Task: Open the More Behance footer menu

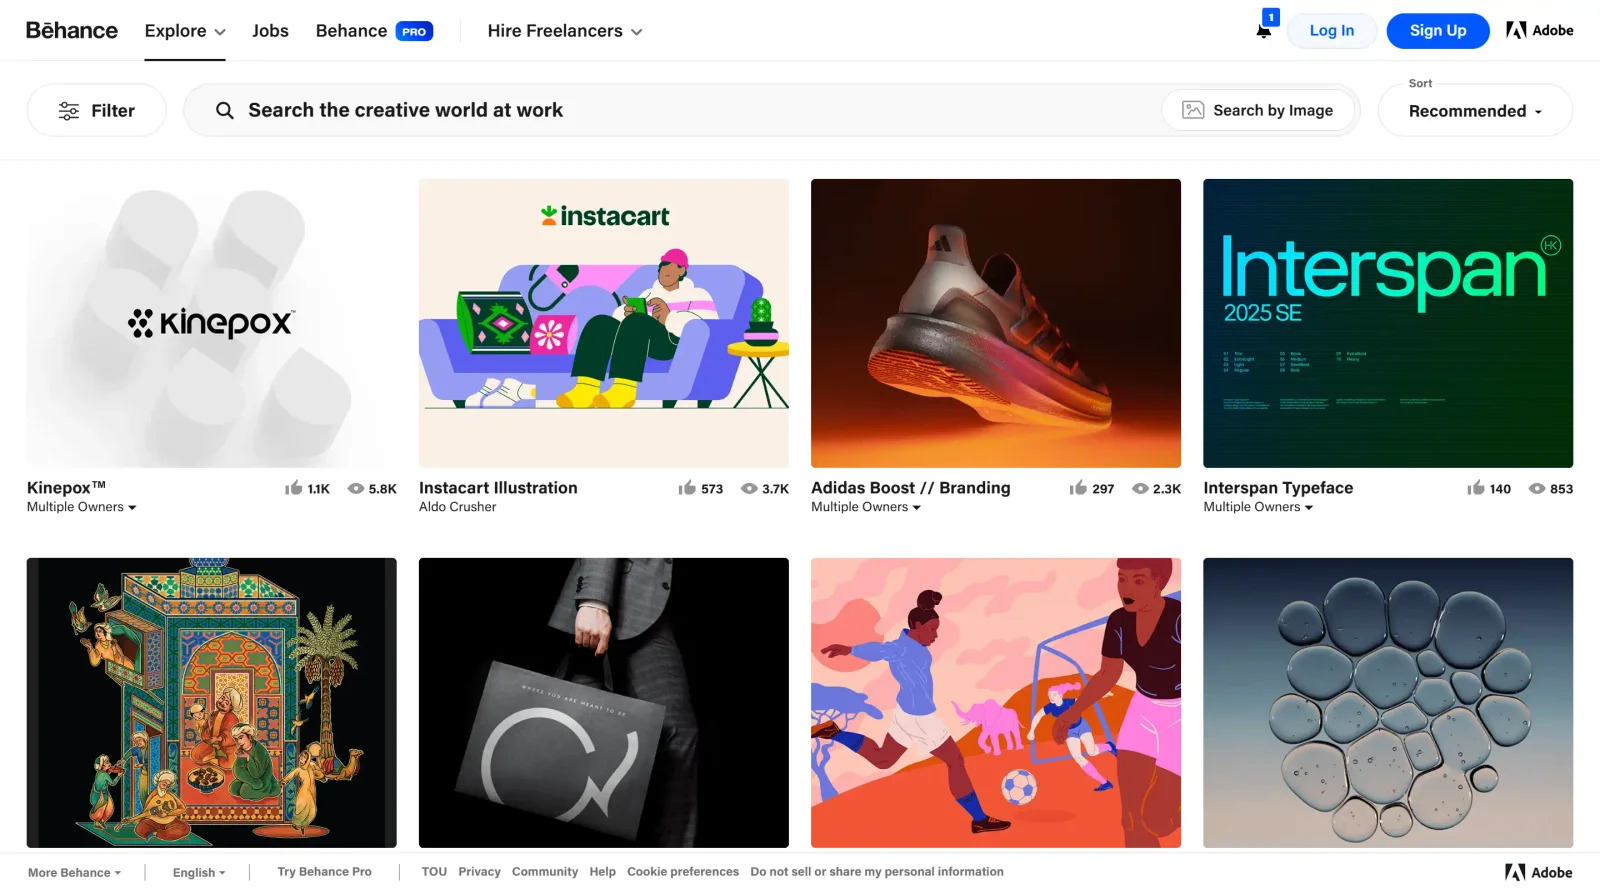Action: (74, 872)
